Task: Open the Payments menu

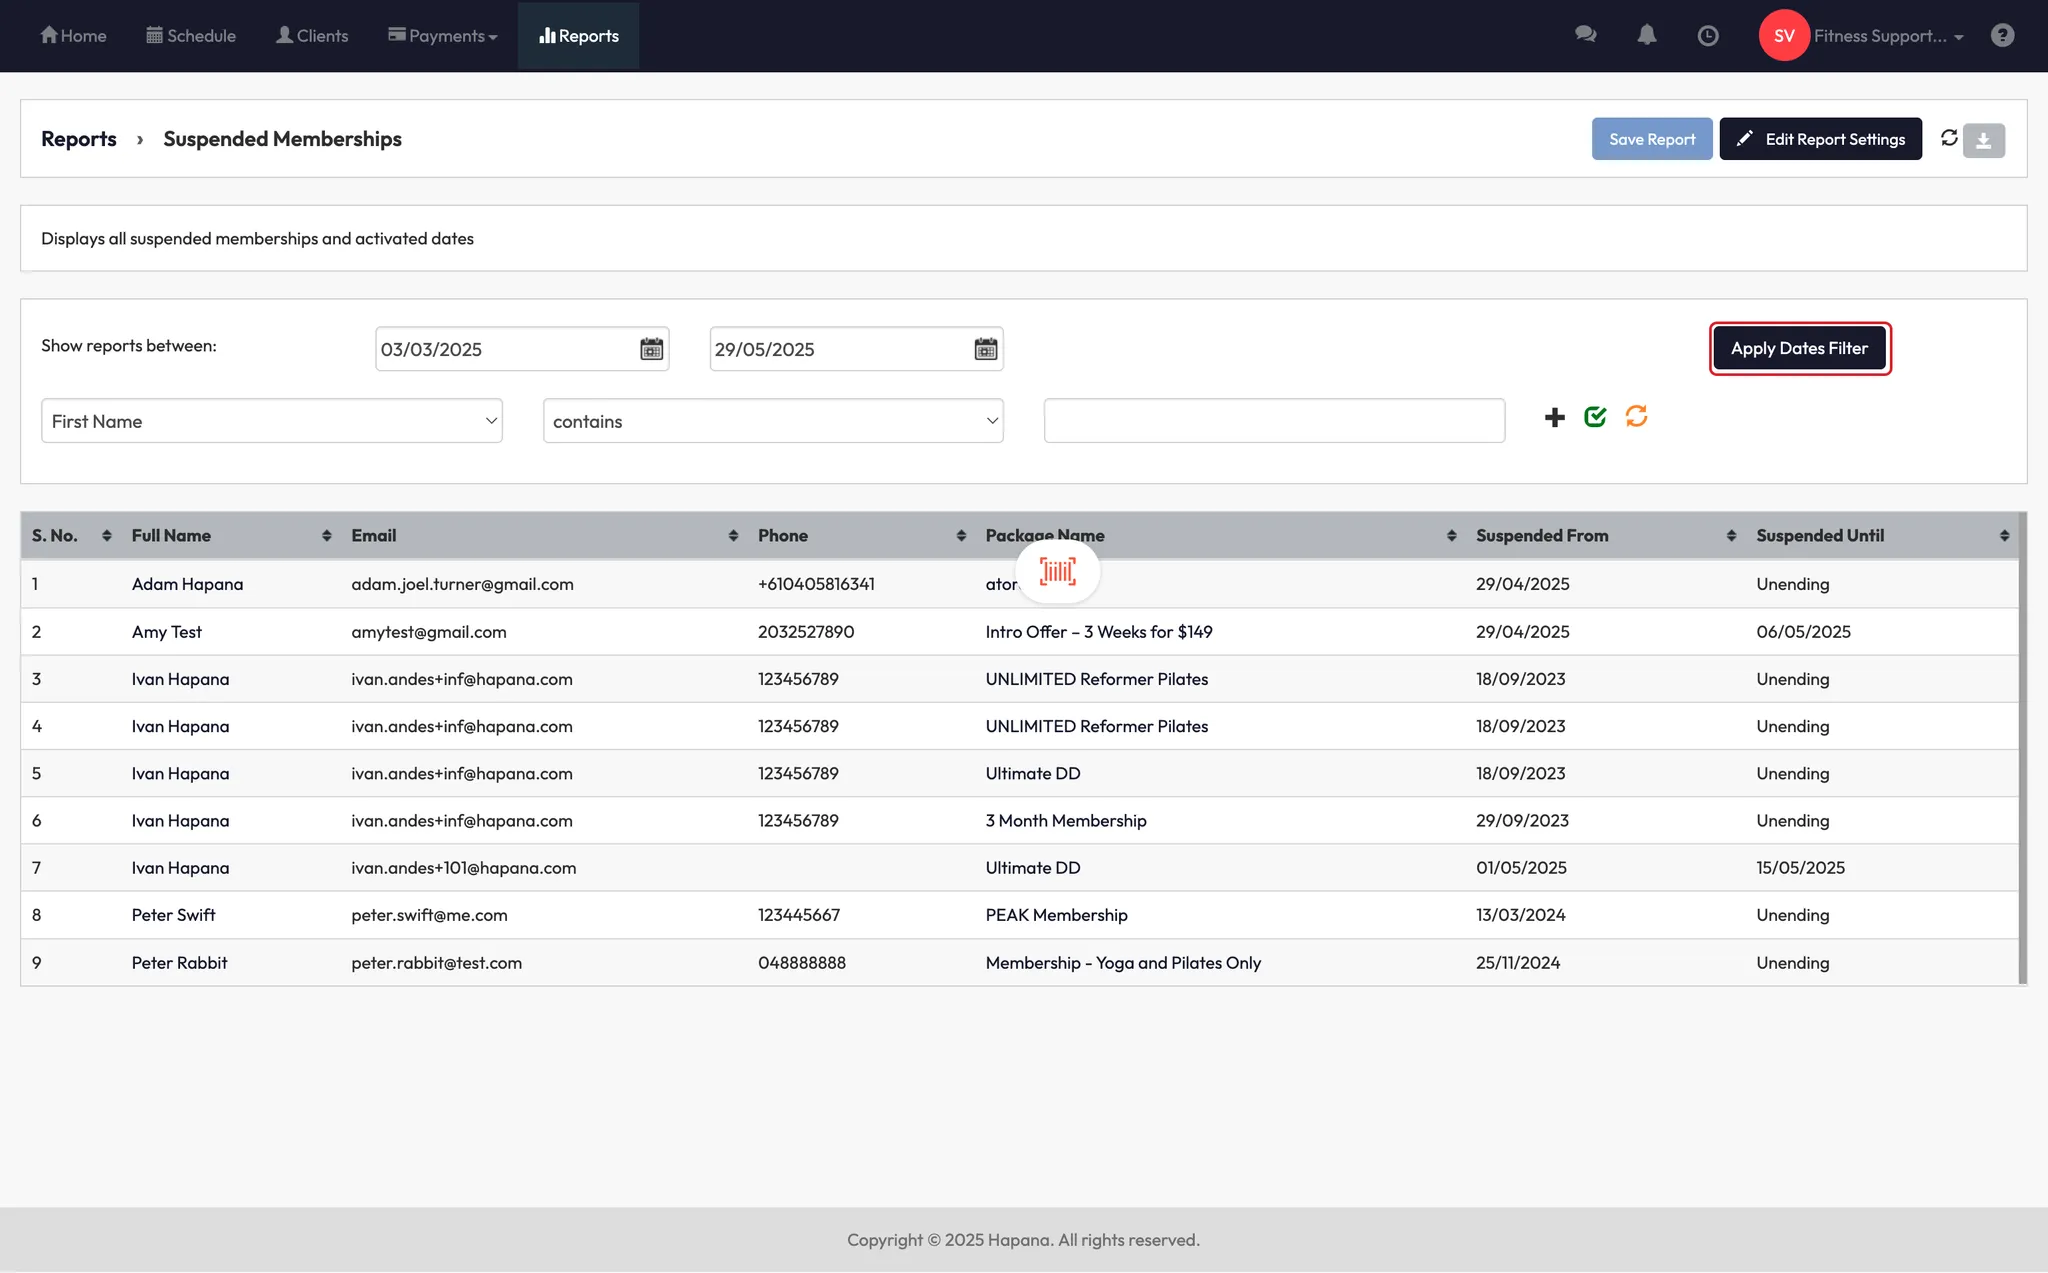Action: click(443, 36)
